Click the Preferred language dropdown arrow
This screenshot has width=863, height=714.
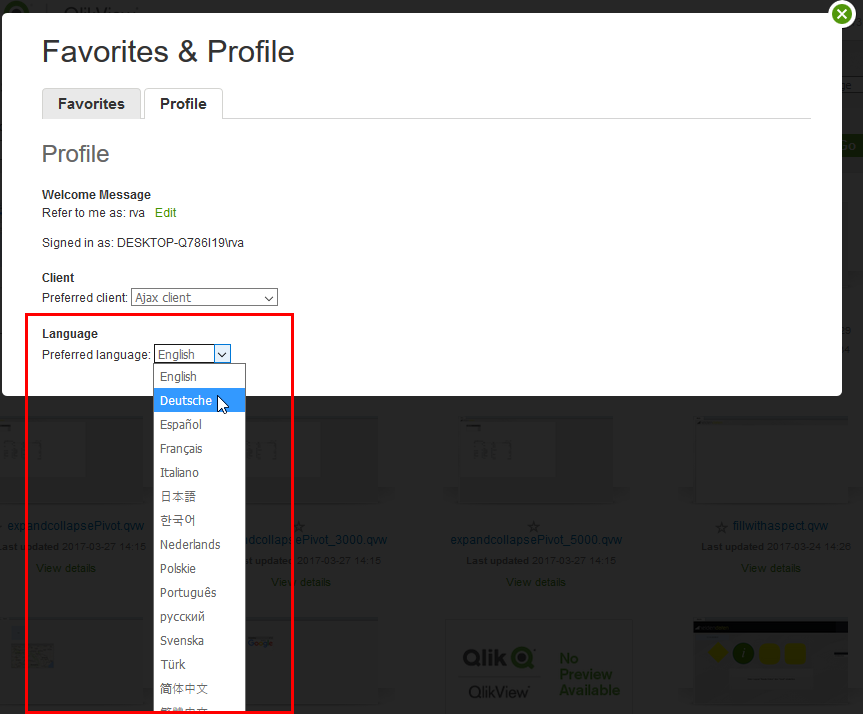click(x=222, y=354)
